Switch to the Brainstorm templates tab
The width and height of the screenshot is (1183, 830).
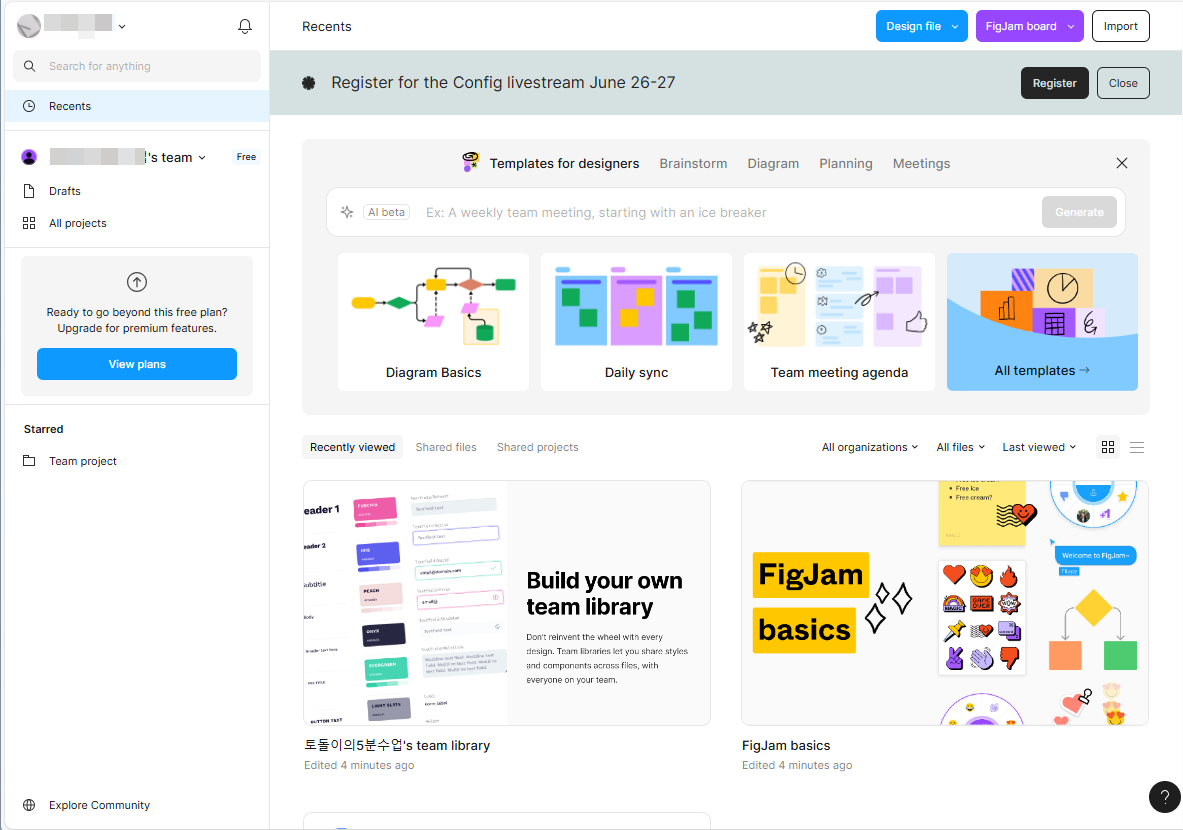coord(693,164)
